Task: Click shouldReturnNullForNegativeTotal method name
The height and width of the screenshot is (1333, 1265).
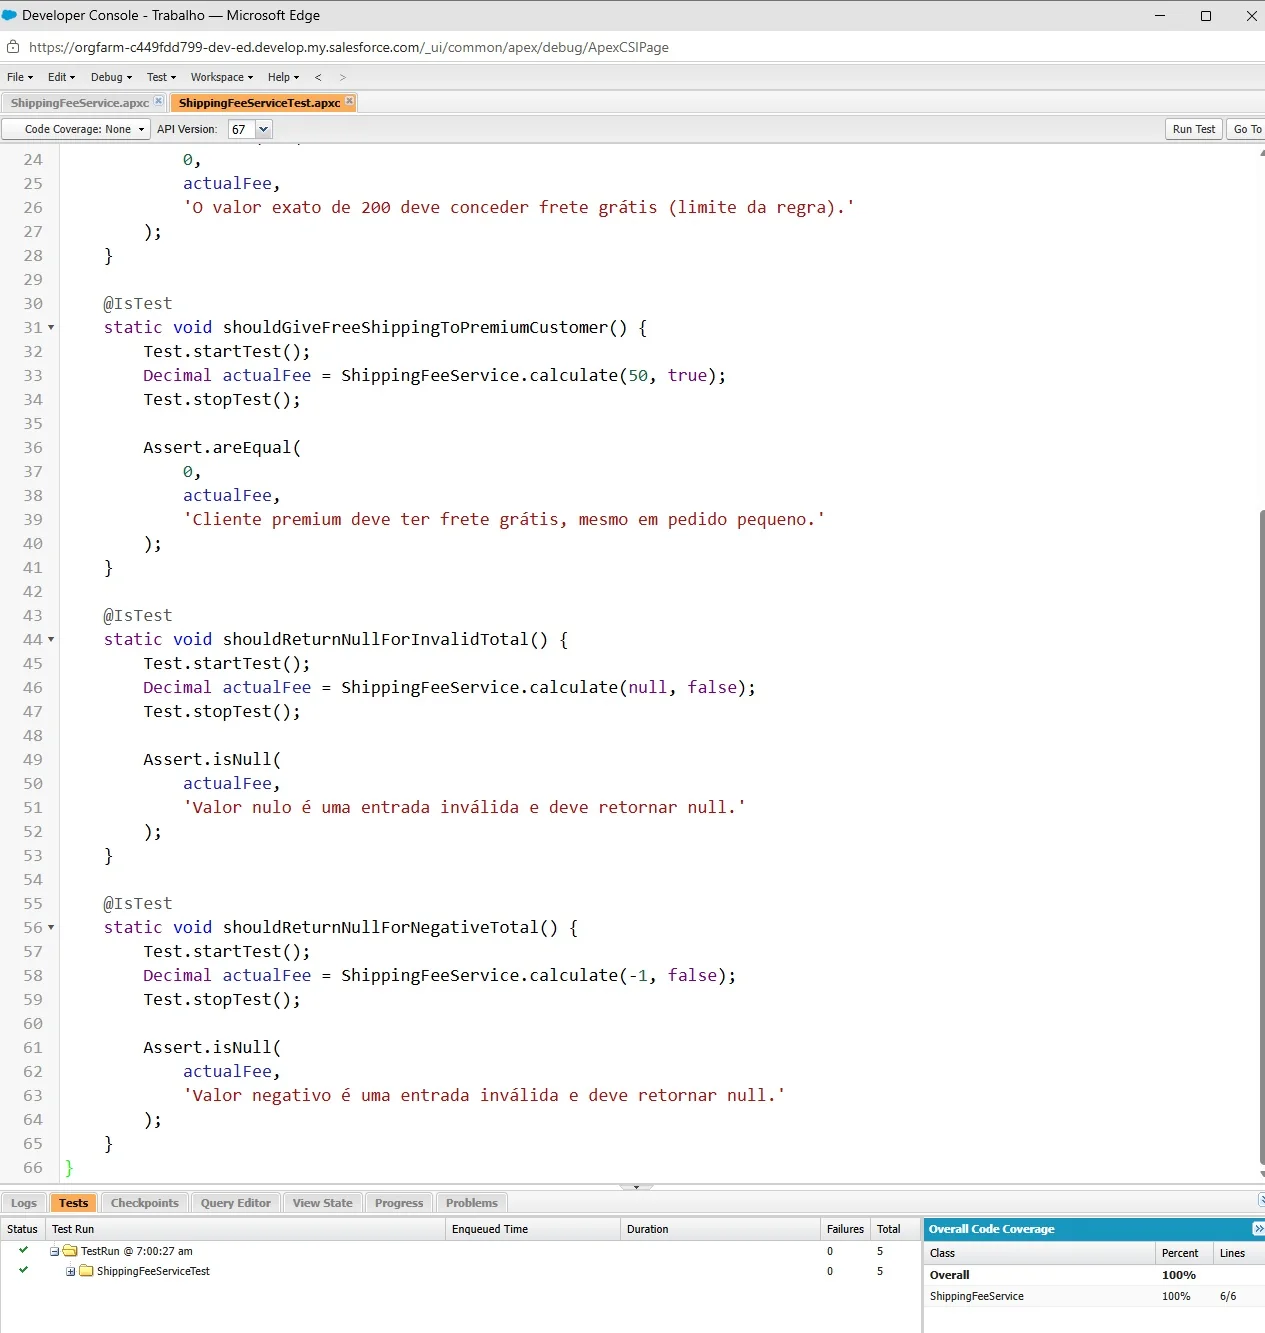Action: click(x=380, y=927)
